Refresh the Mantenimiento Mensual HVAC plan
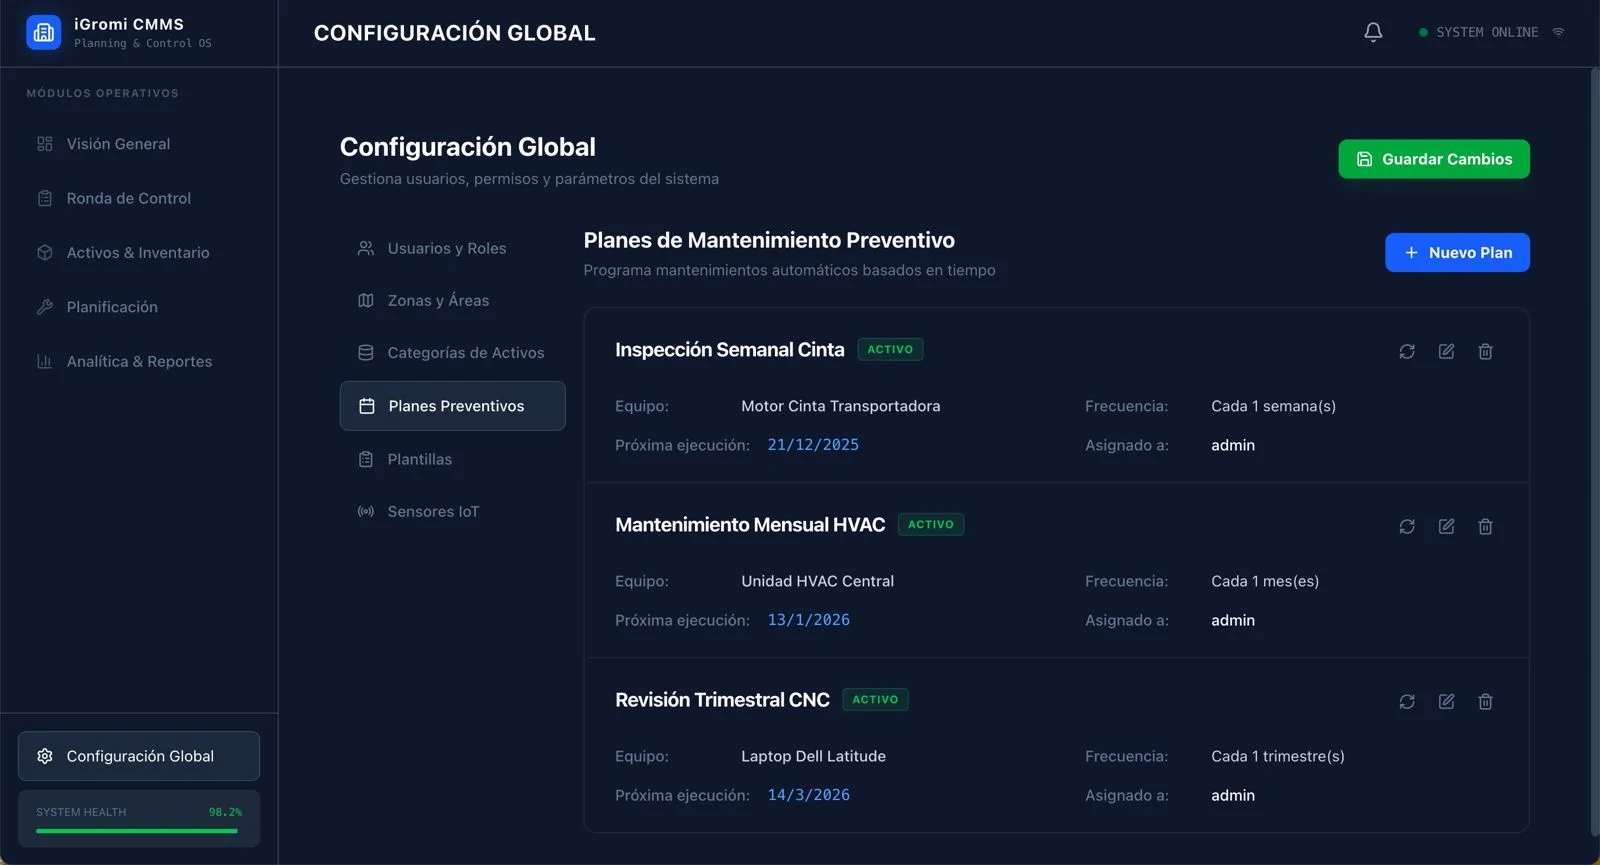 click(1407, 526)
